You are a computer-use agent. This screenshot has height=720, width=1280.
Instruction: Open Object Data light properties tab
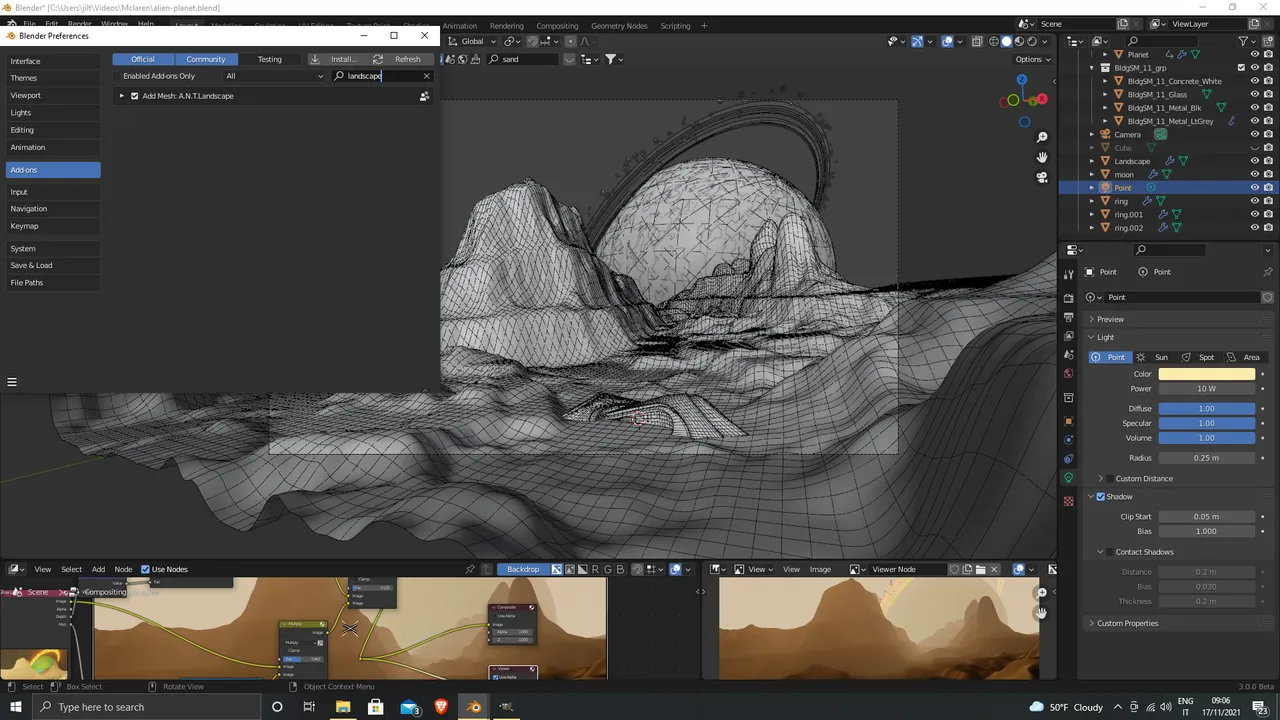(x=1068, y=478)
